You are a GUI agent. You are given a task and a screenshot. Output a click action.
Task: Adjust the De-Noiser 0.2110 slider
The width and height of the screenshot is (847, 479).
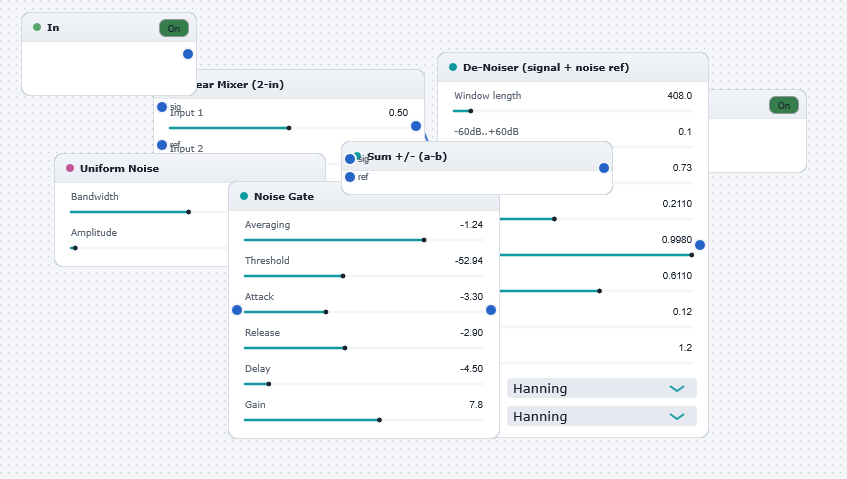596,219
